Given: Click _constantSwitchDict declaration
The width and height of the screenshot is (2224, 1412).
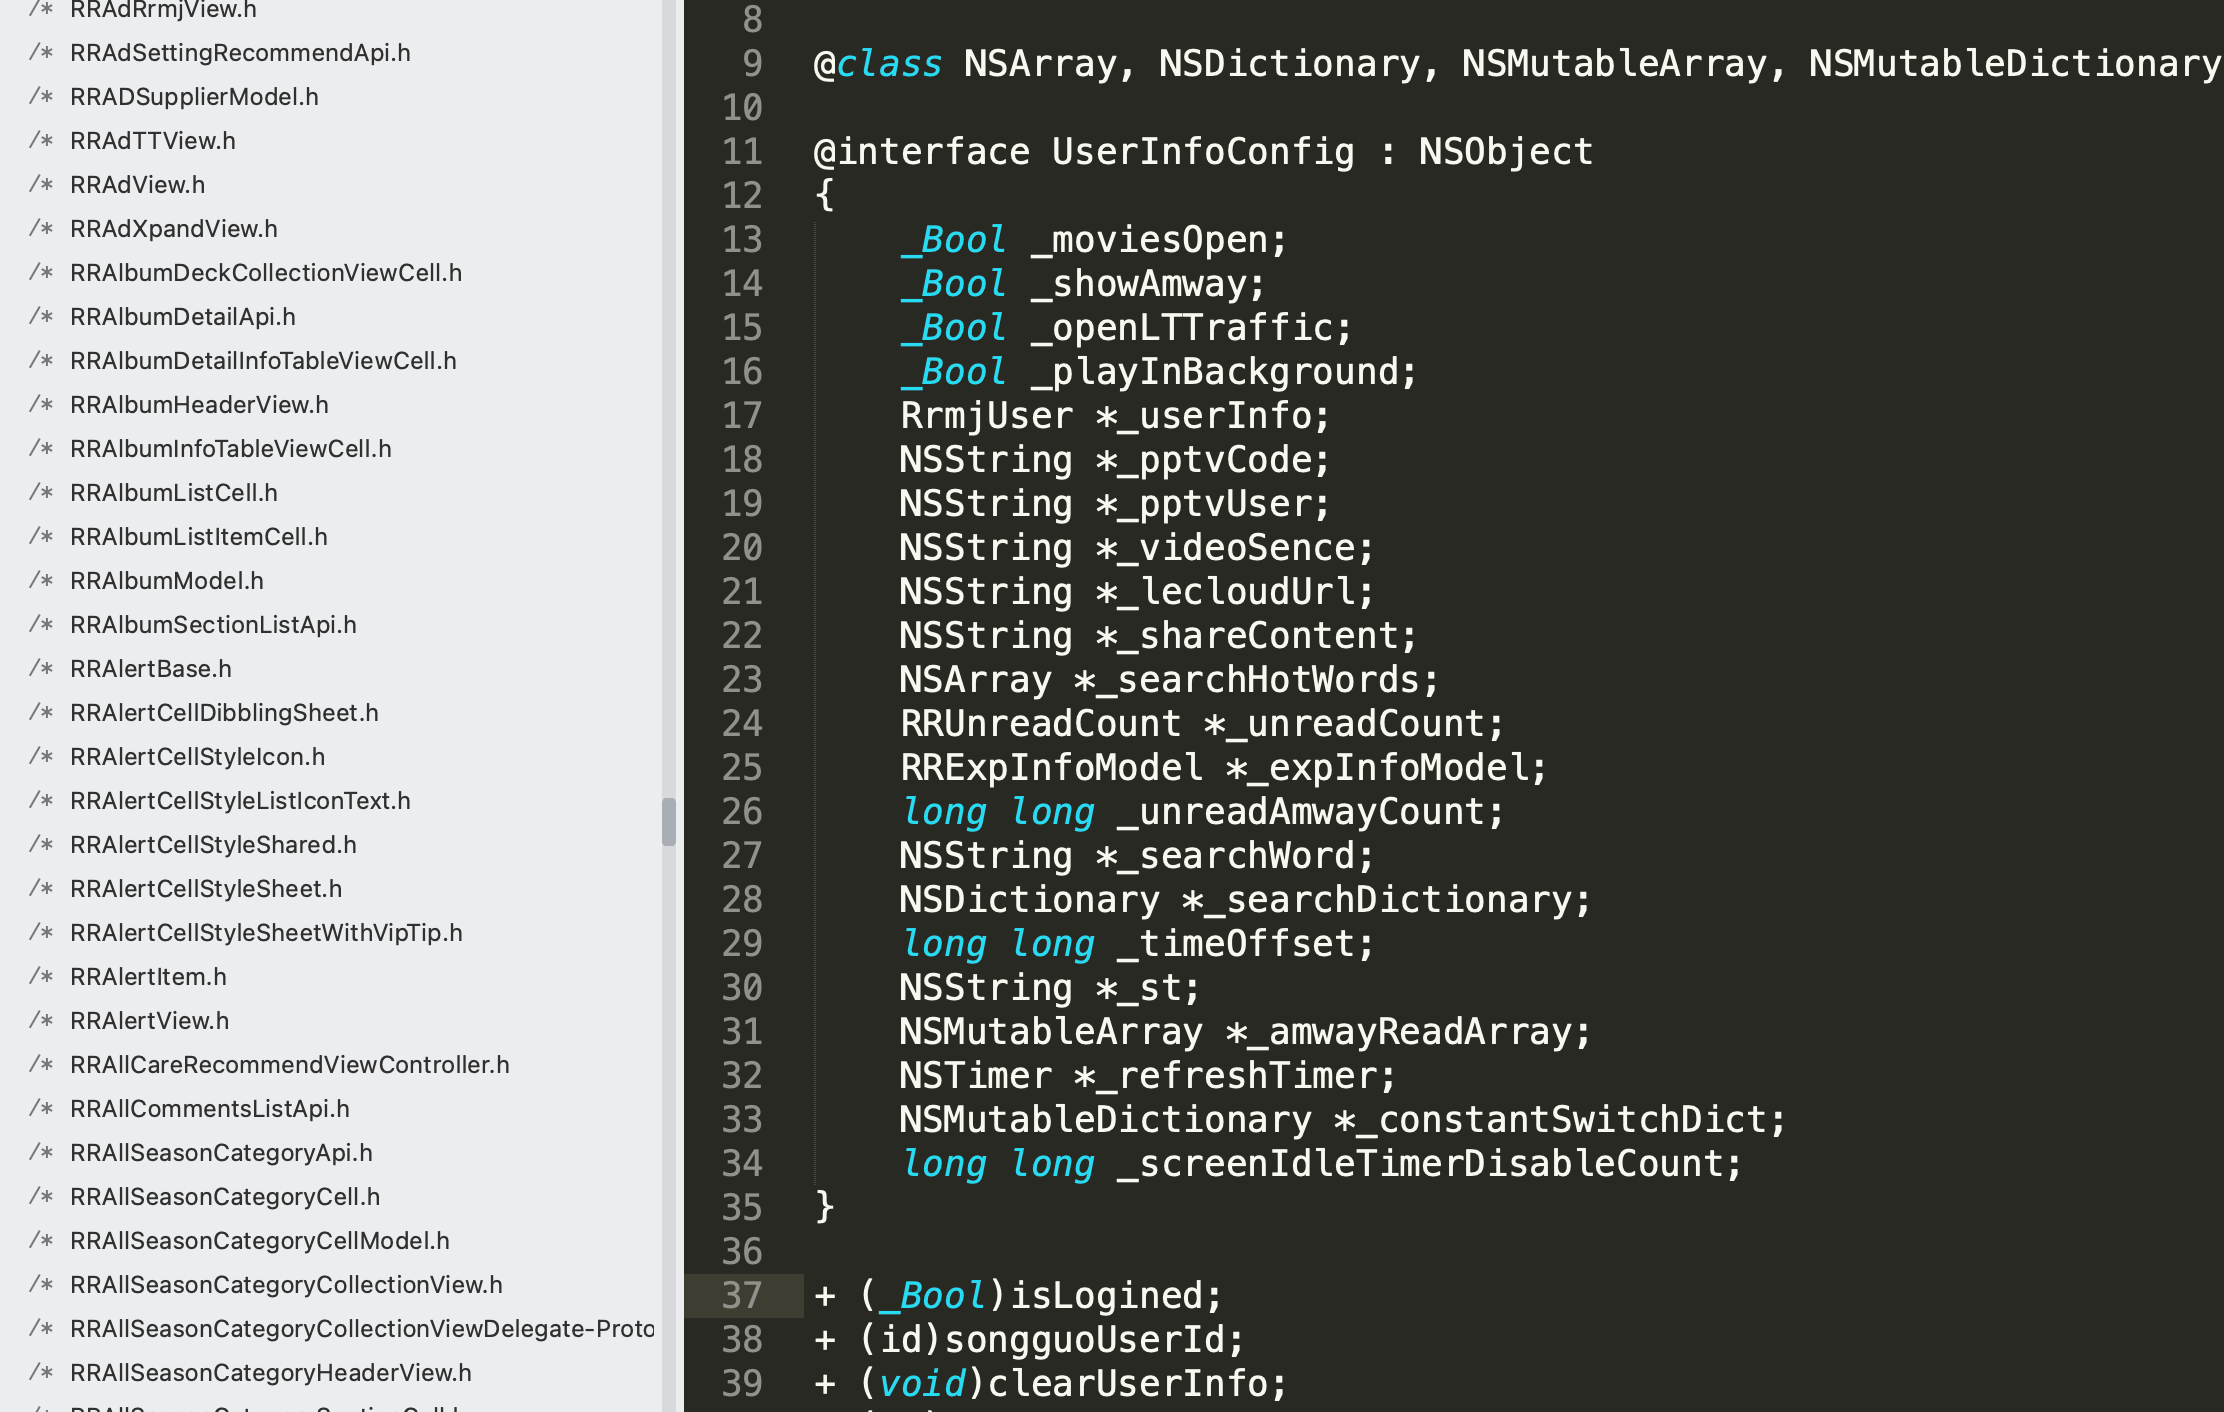Looking at the screenshot, I should pos(1561,1120).
